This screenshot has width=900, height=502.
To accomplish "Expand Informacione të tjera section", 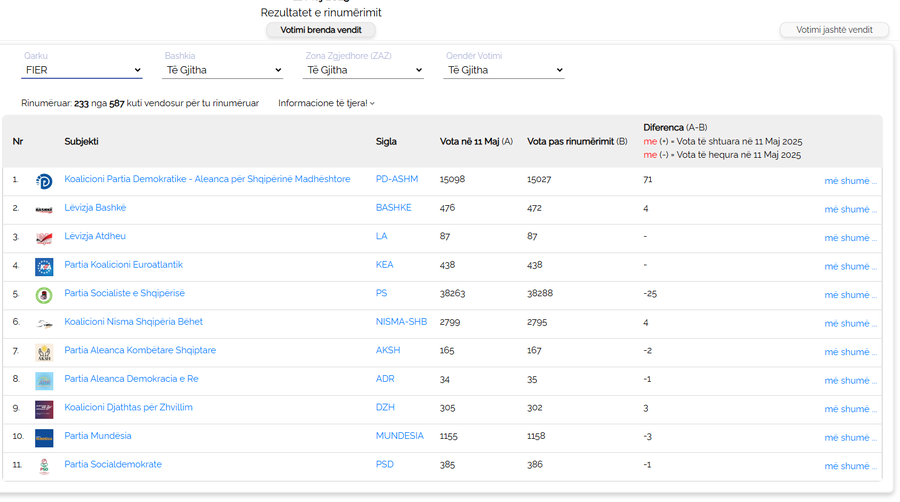I will pos(327,103).
